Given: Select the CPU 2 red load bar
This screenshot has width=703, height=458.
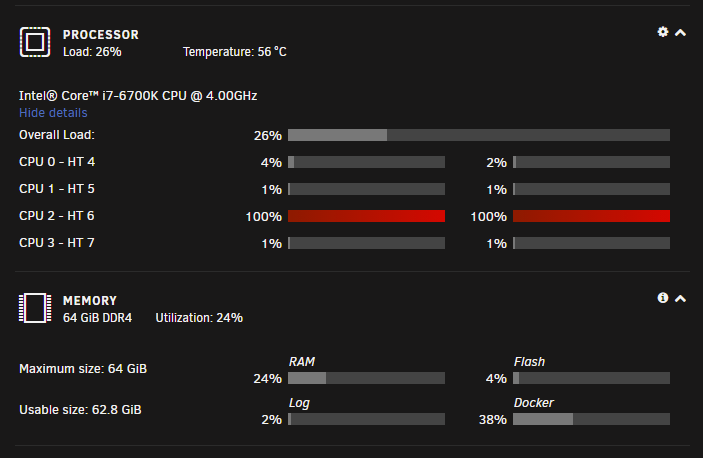Looking at the screenshot, I should 366,216.
